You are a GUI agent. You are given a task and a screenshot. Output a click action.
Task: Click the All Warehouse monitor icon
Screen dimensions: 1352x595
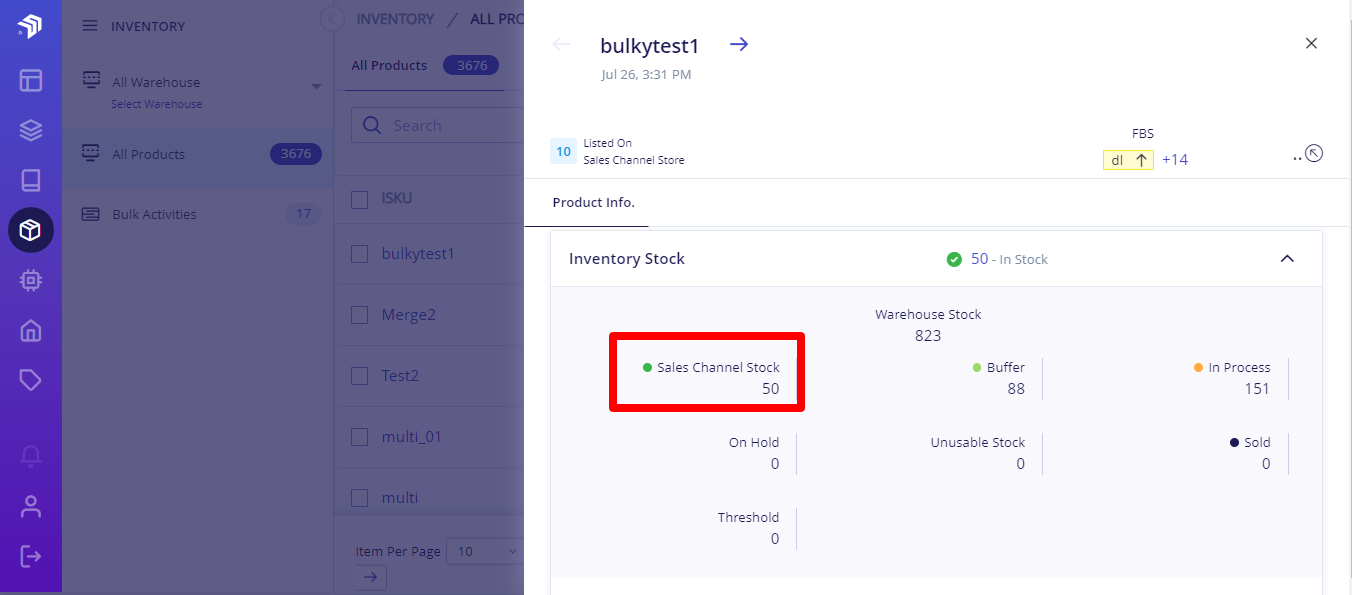[91, 79]
